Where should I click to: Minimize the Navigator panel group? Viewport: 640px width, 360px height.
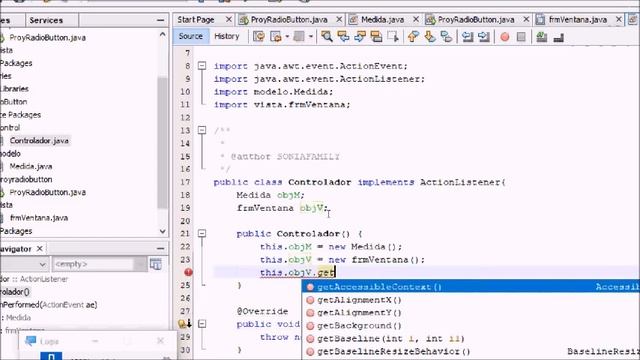[160, 248]
